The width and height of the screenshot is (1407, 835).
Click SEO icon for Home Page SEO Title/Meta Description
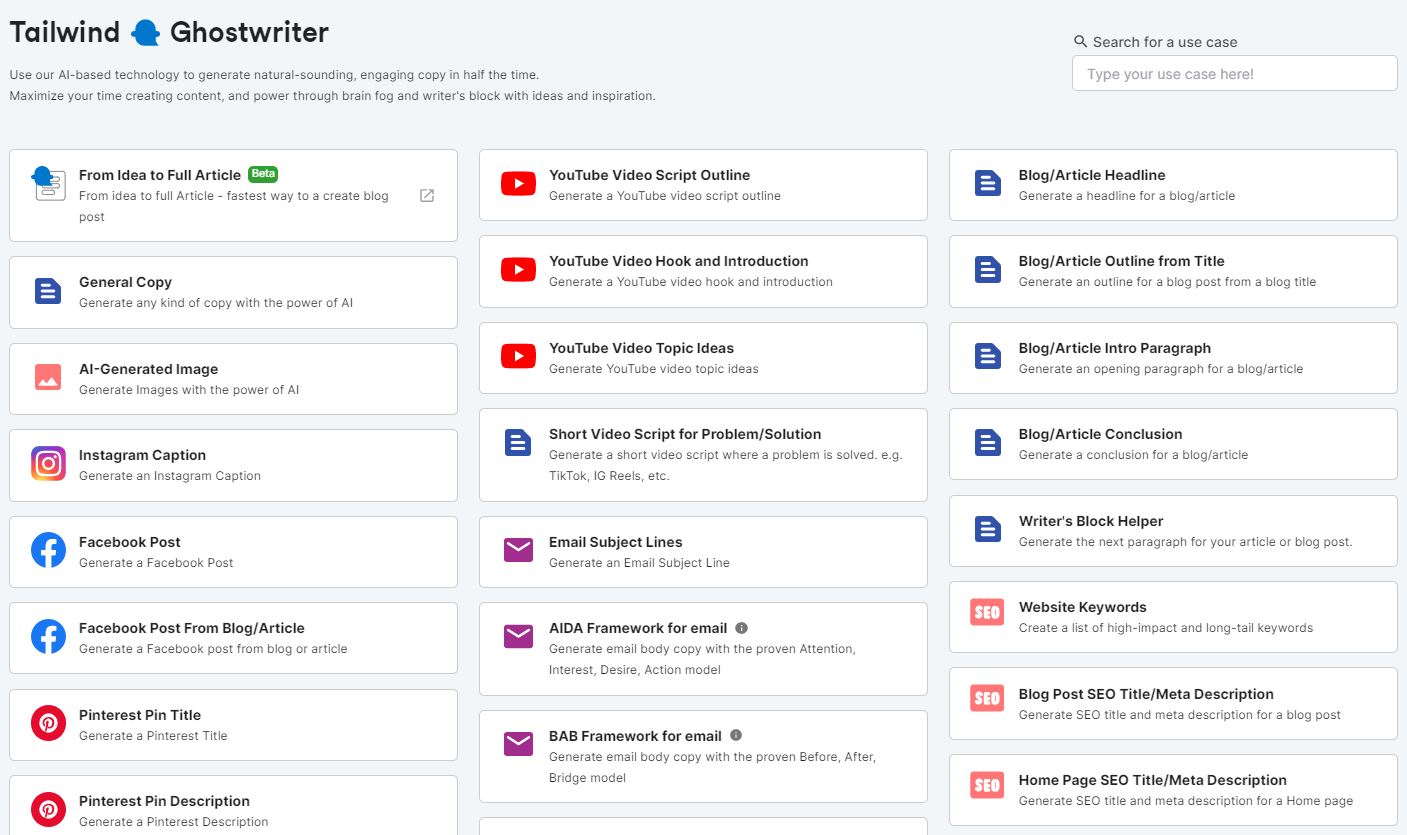point(987,786)
